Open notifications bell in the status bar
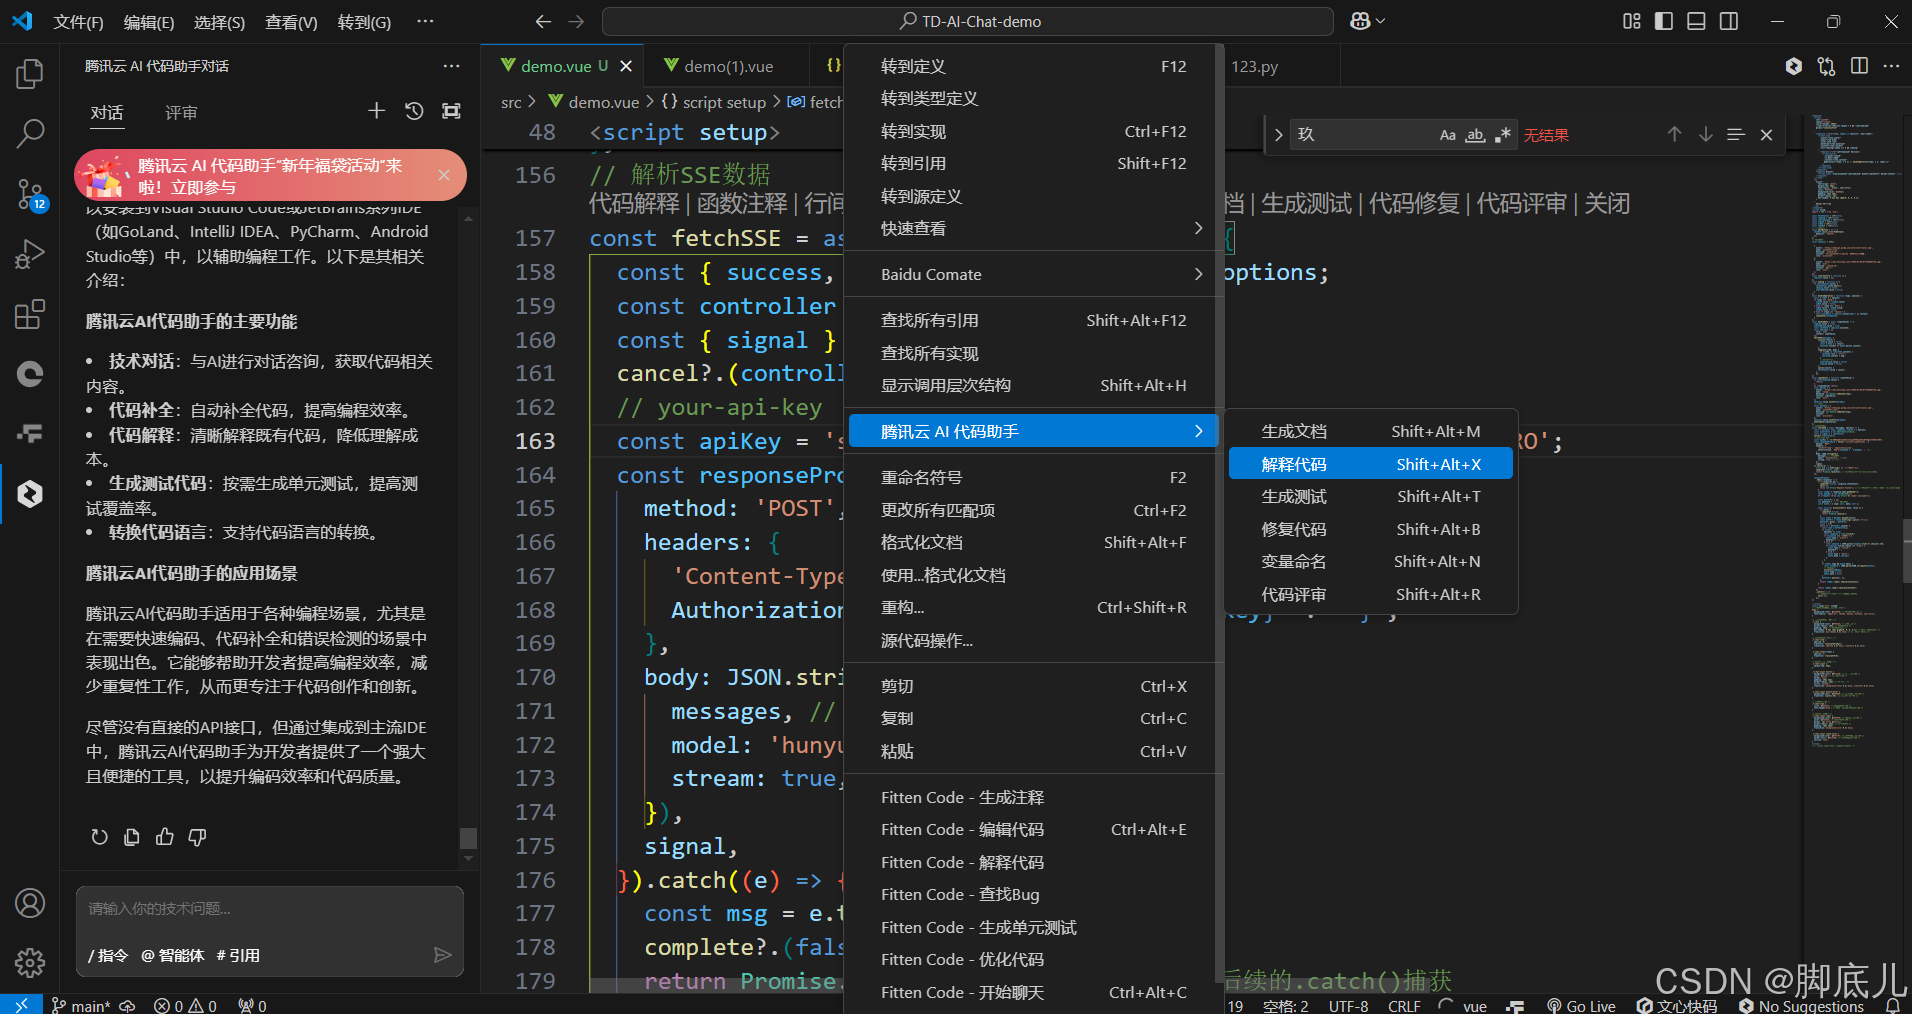1912x1014 pixels. (1892, 1005)
